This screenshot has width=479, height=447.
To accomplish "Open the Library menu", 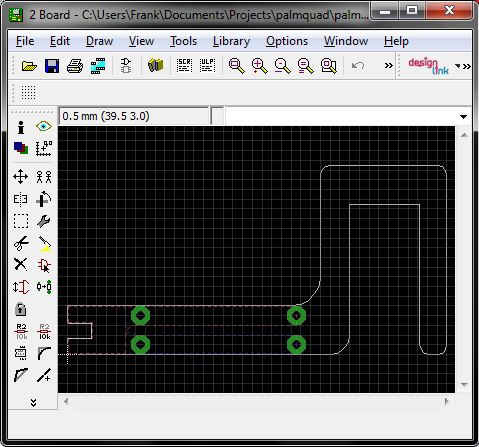I will (231, 41).
